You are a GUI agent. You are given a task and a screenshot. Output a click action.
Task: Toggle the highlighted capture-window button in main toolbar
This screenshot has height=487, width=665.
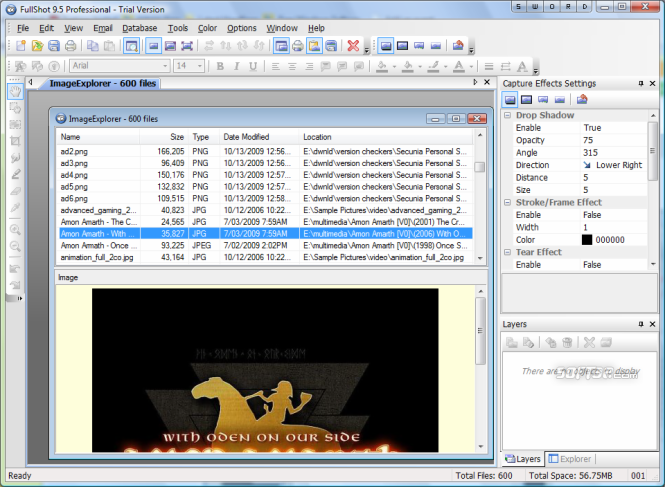(281, 45)
